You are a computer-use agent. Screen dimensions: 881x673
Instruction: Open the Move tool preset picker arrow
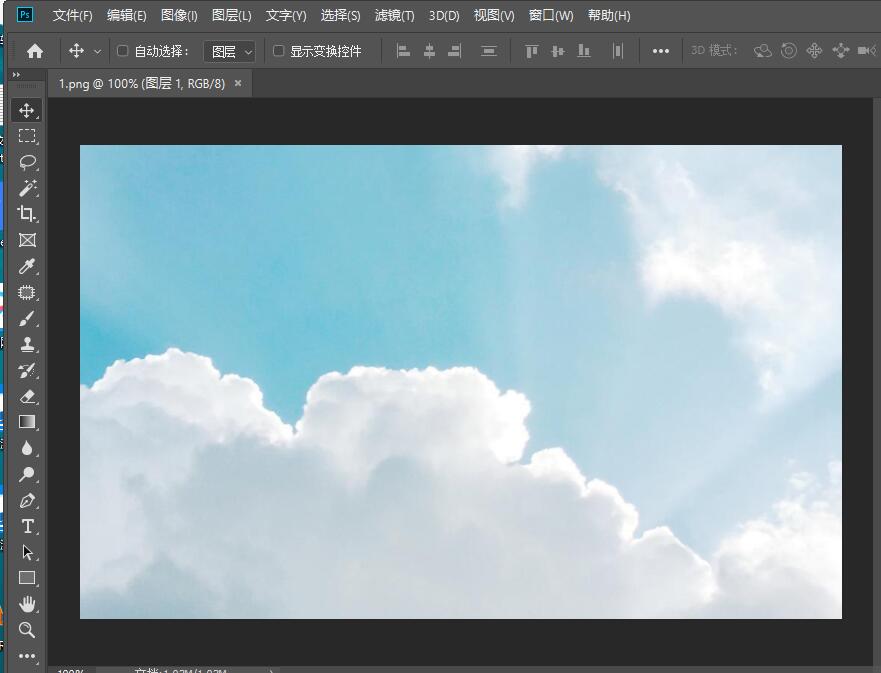97,52
